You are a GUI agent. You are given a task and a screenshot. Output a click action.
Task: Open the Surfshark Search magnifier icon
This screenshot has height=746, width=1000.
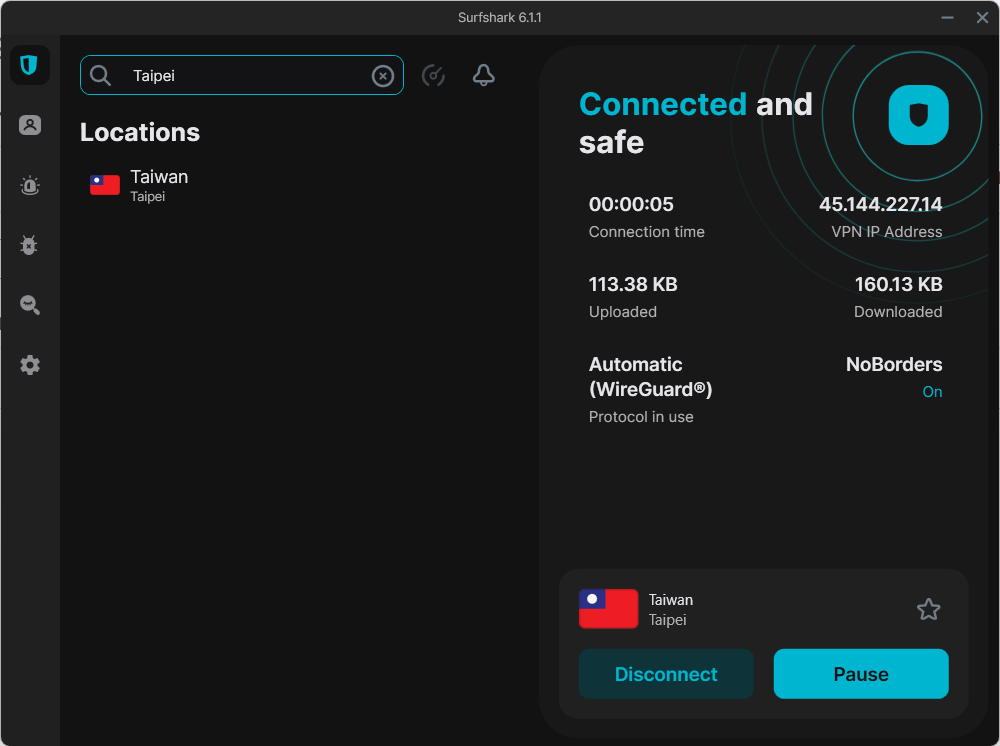click(x=30, y=305)
